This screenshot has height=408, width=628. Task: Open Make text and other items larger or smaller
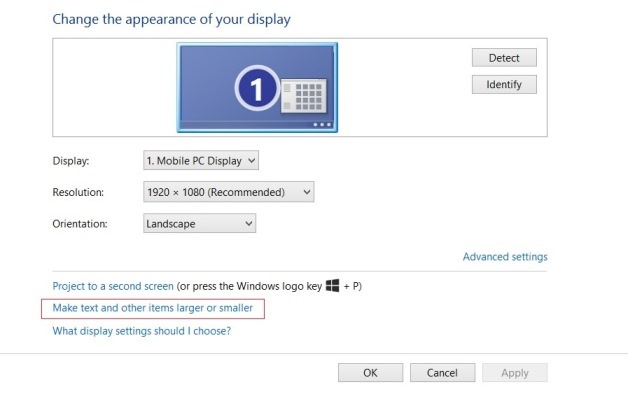click(x=152, y=308)
